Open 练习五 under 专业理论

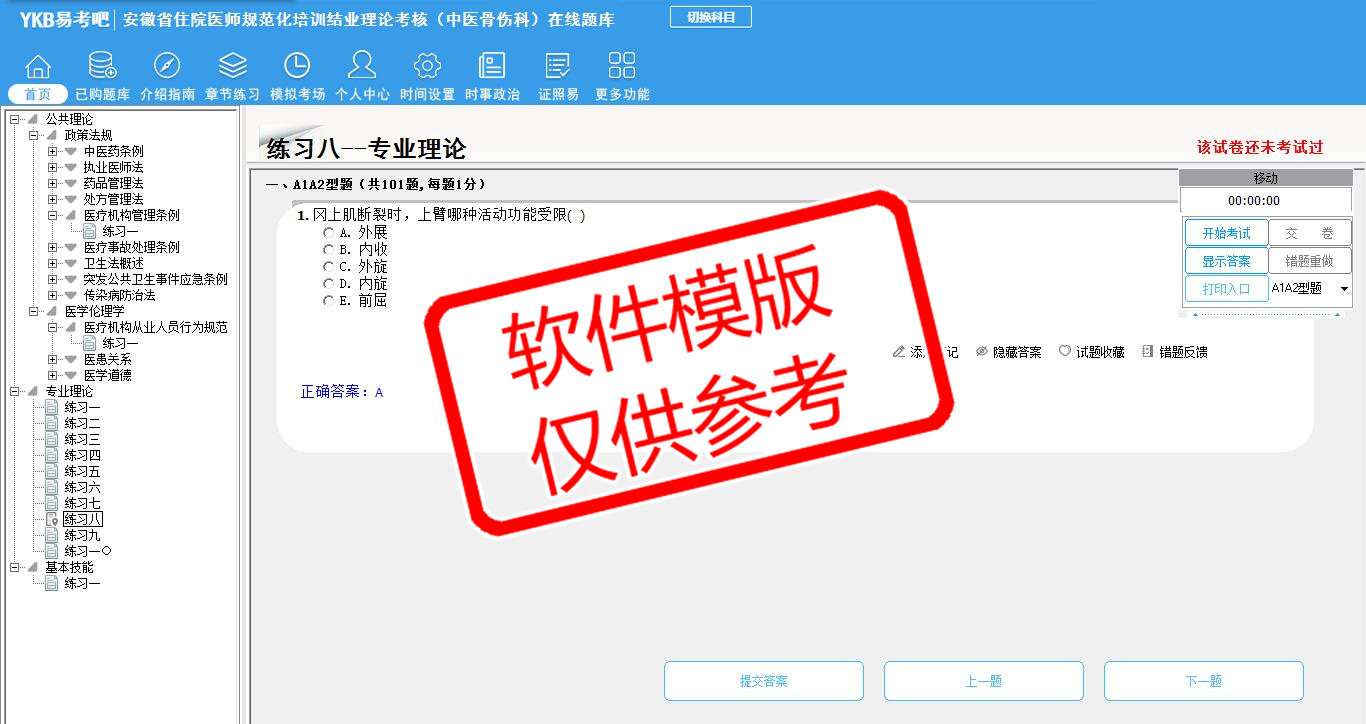tap(82, 472)
